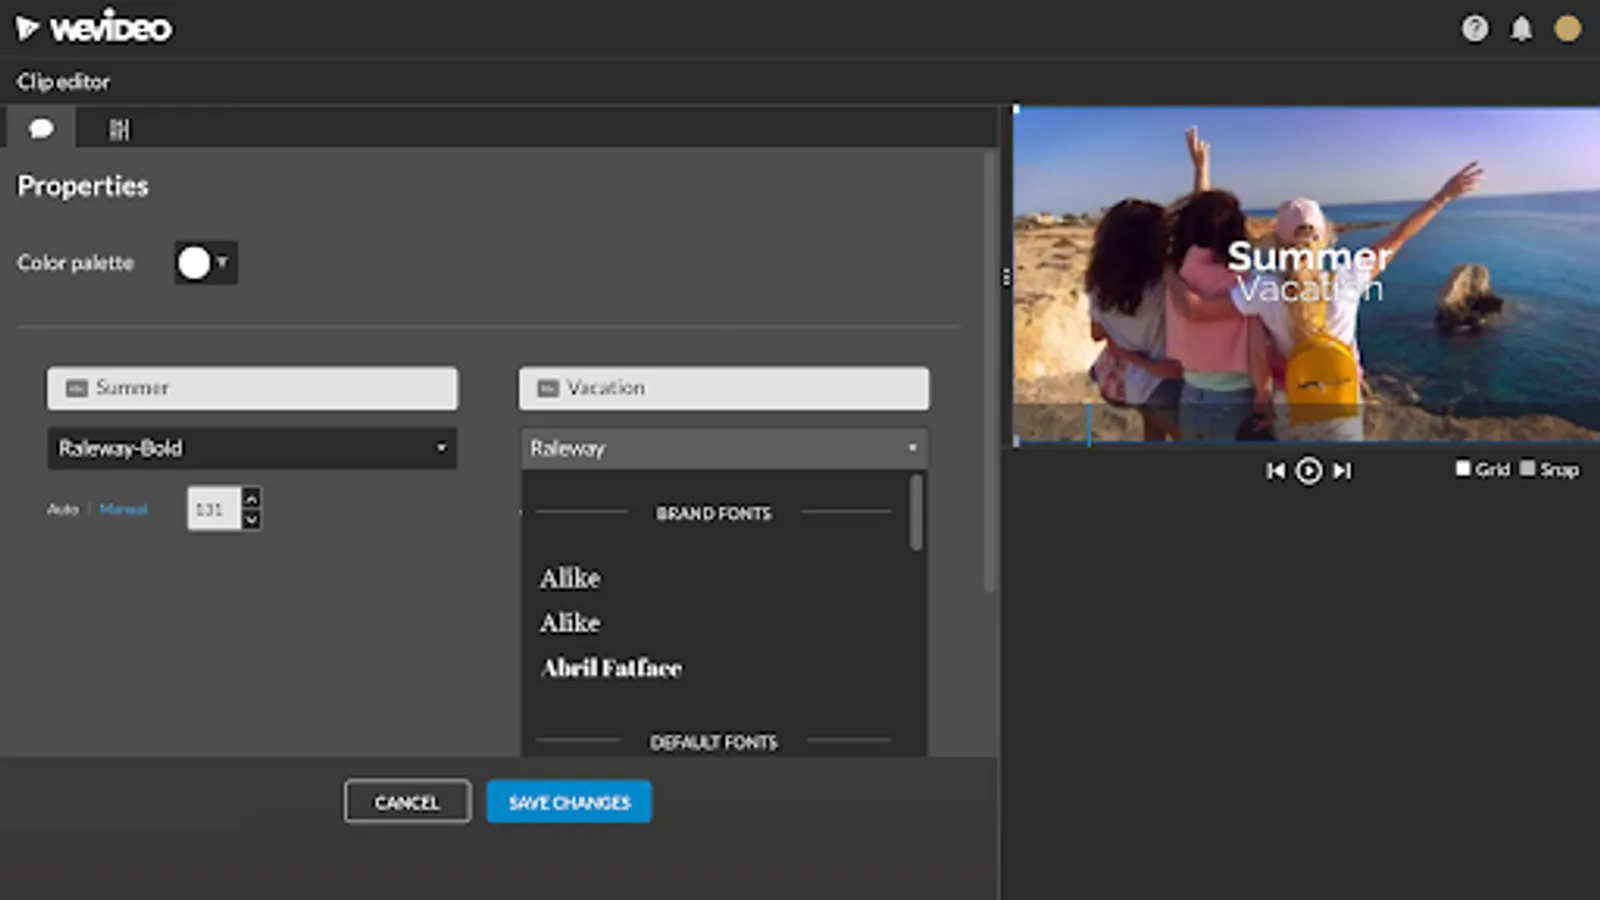The height and width of the screenshot is (900, 1600).
Task: Open the help question mark icon
Action: click(x=1474, y=28)
